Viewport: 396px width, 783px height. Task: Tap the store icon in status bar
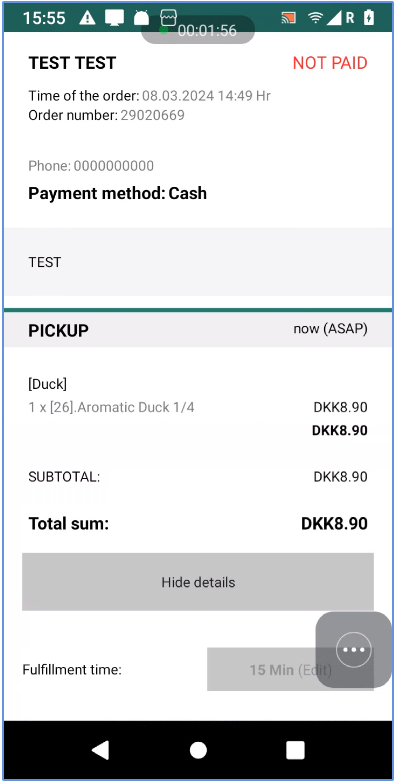[x=168, y=17]
